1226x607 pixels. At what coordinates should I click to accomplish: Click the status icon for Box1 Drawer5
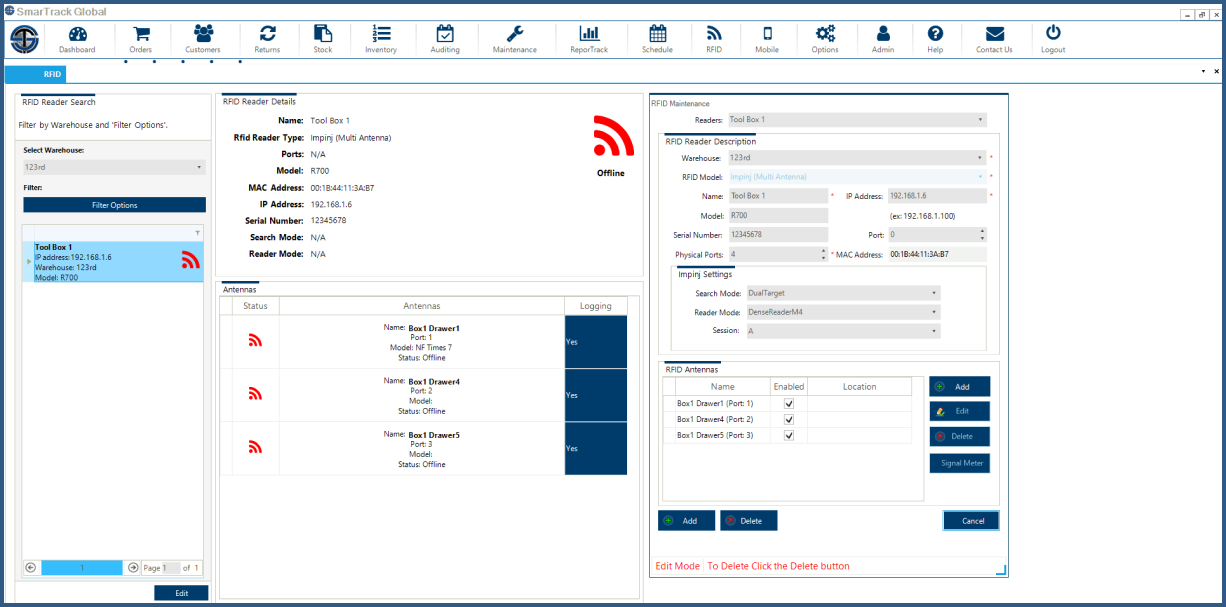tap(255, 448)
